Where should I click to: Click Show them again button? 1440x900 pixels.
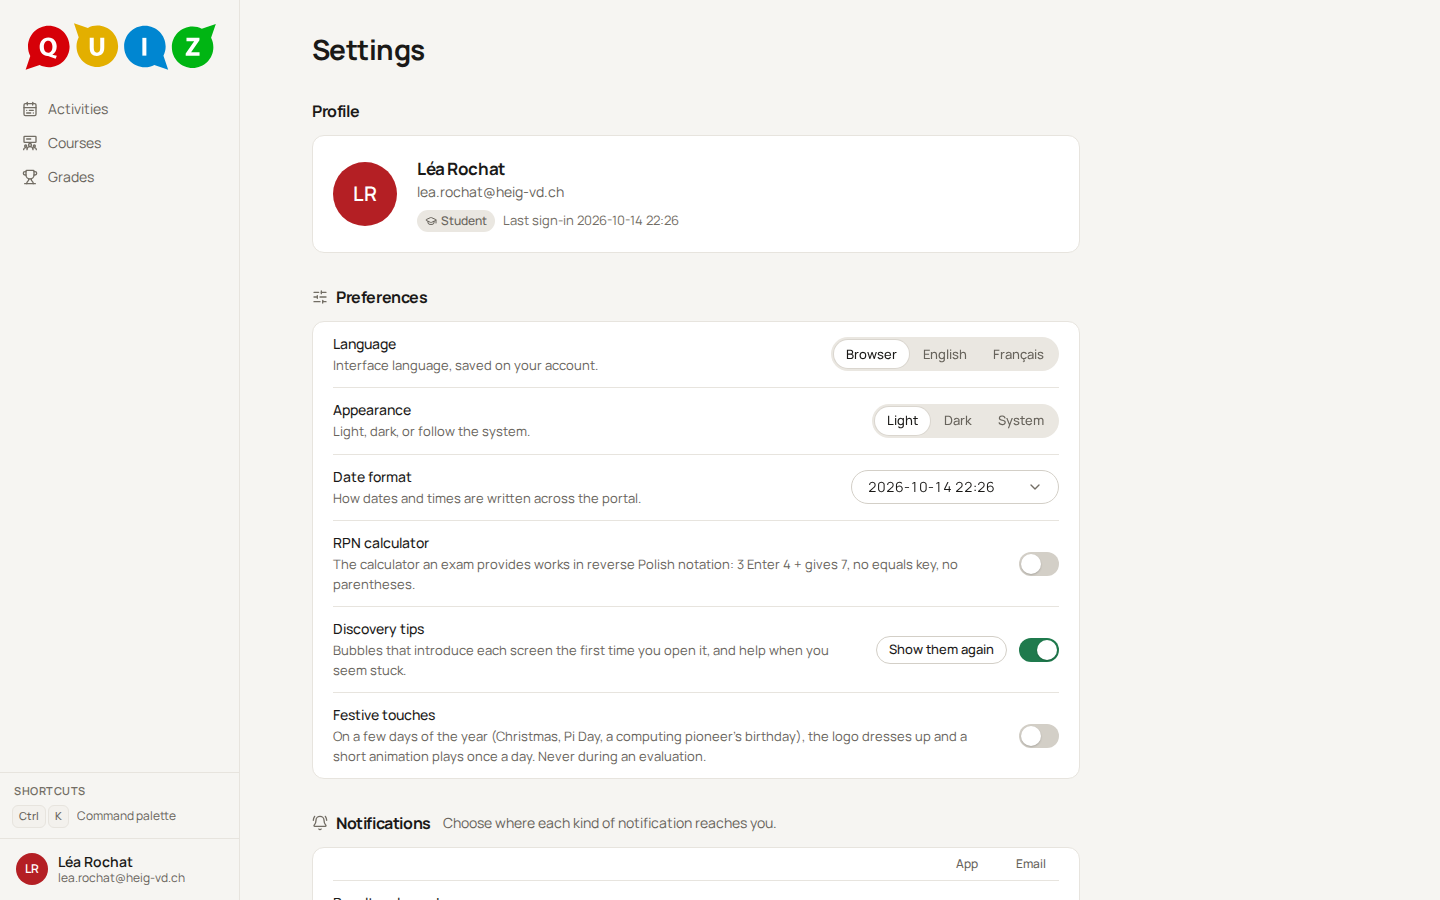tap(941, 650)
